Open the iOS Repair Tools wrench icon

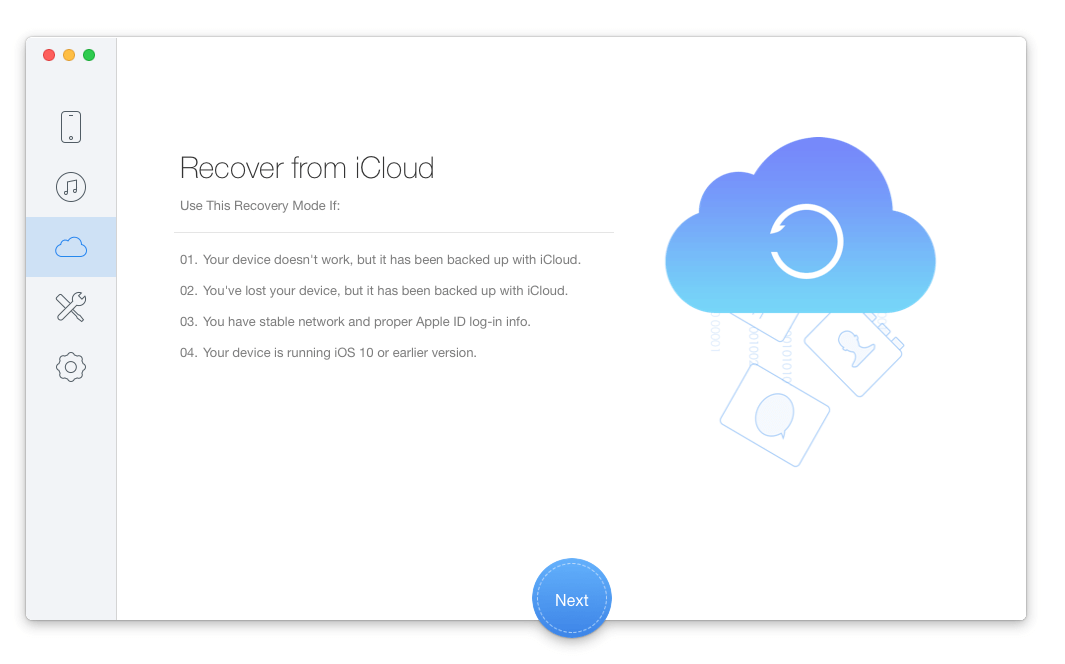(x=71, y=307)
